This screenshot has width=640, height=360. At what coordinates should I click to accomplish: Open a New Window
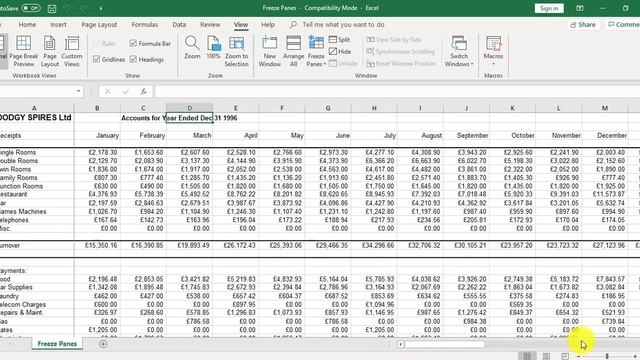[269, 51]
